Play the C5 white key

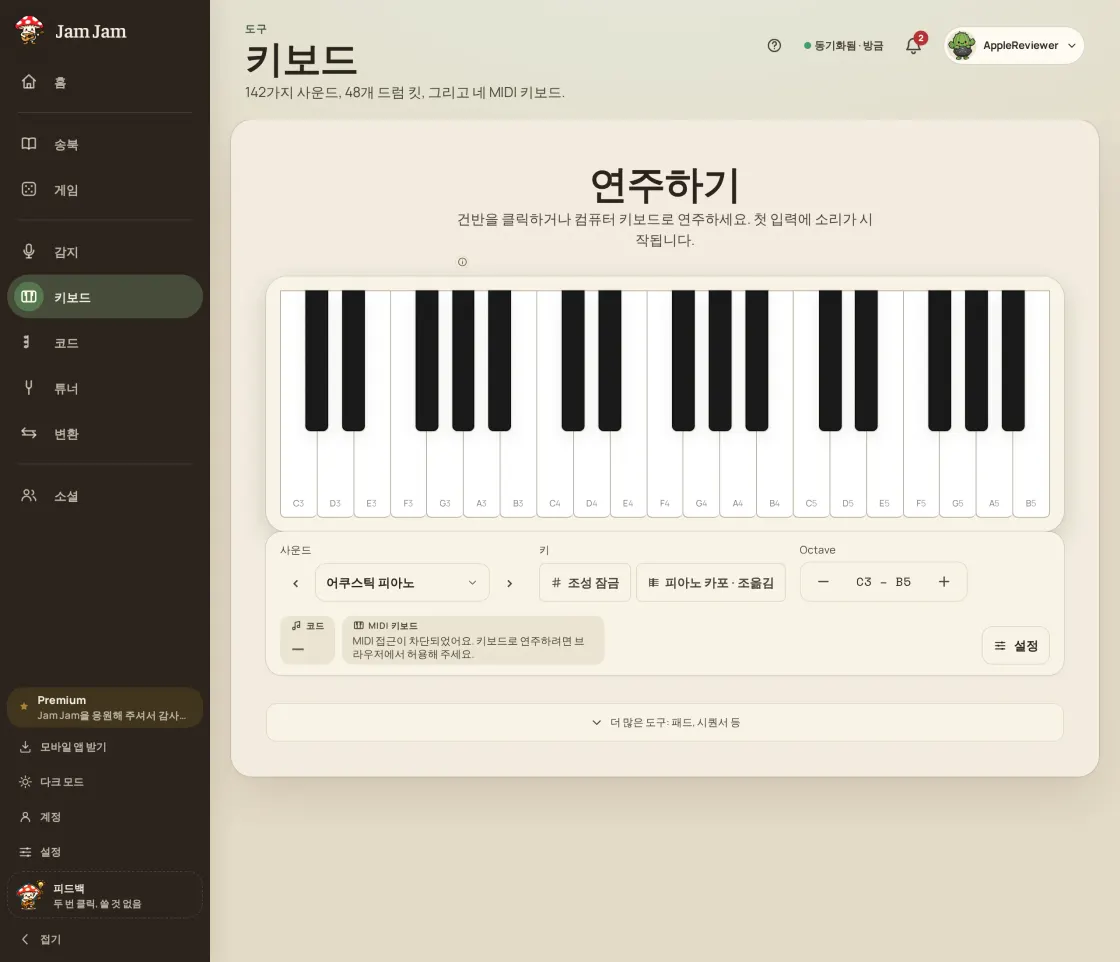[x=811, y=475]
